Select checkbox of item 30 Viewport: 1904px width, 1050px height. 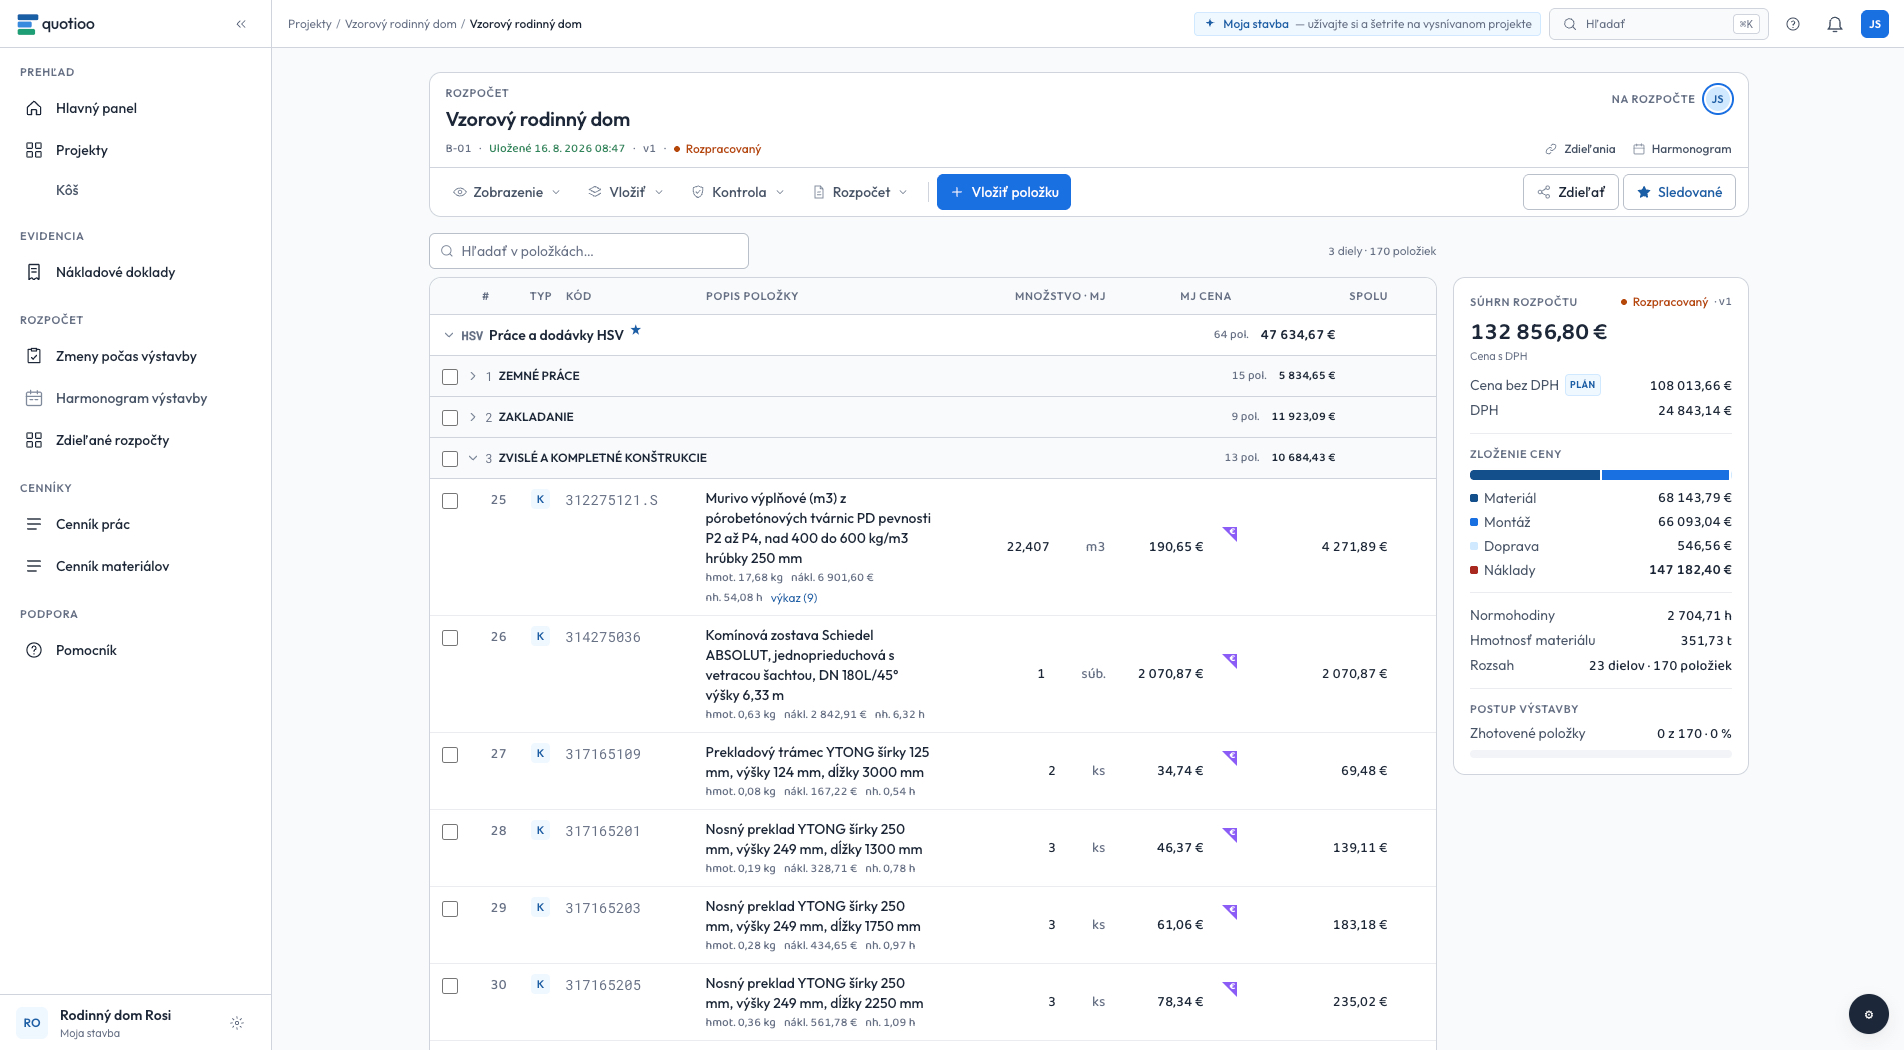[x=450, y=986]
